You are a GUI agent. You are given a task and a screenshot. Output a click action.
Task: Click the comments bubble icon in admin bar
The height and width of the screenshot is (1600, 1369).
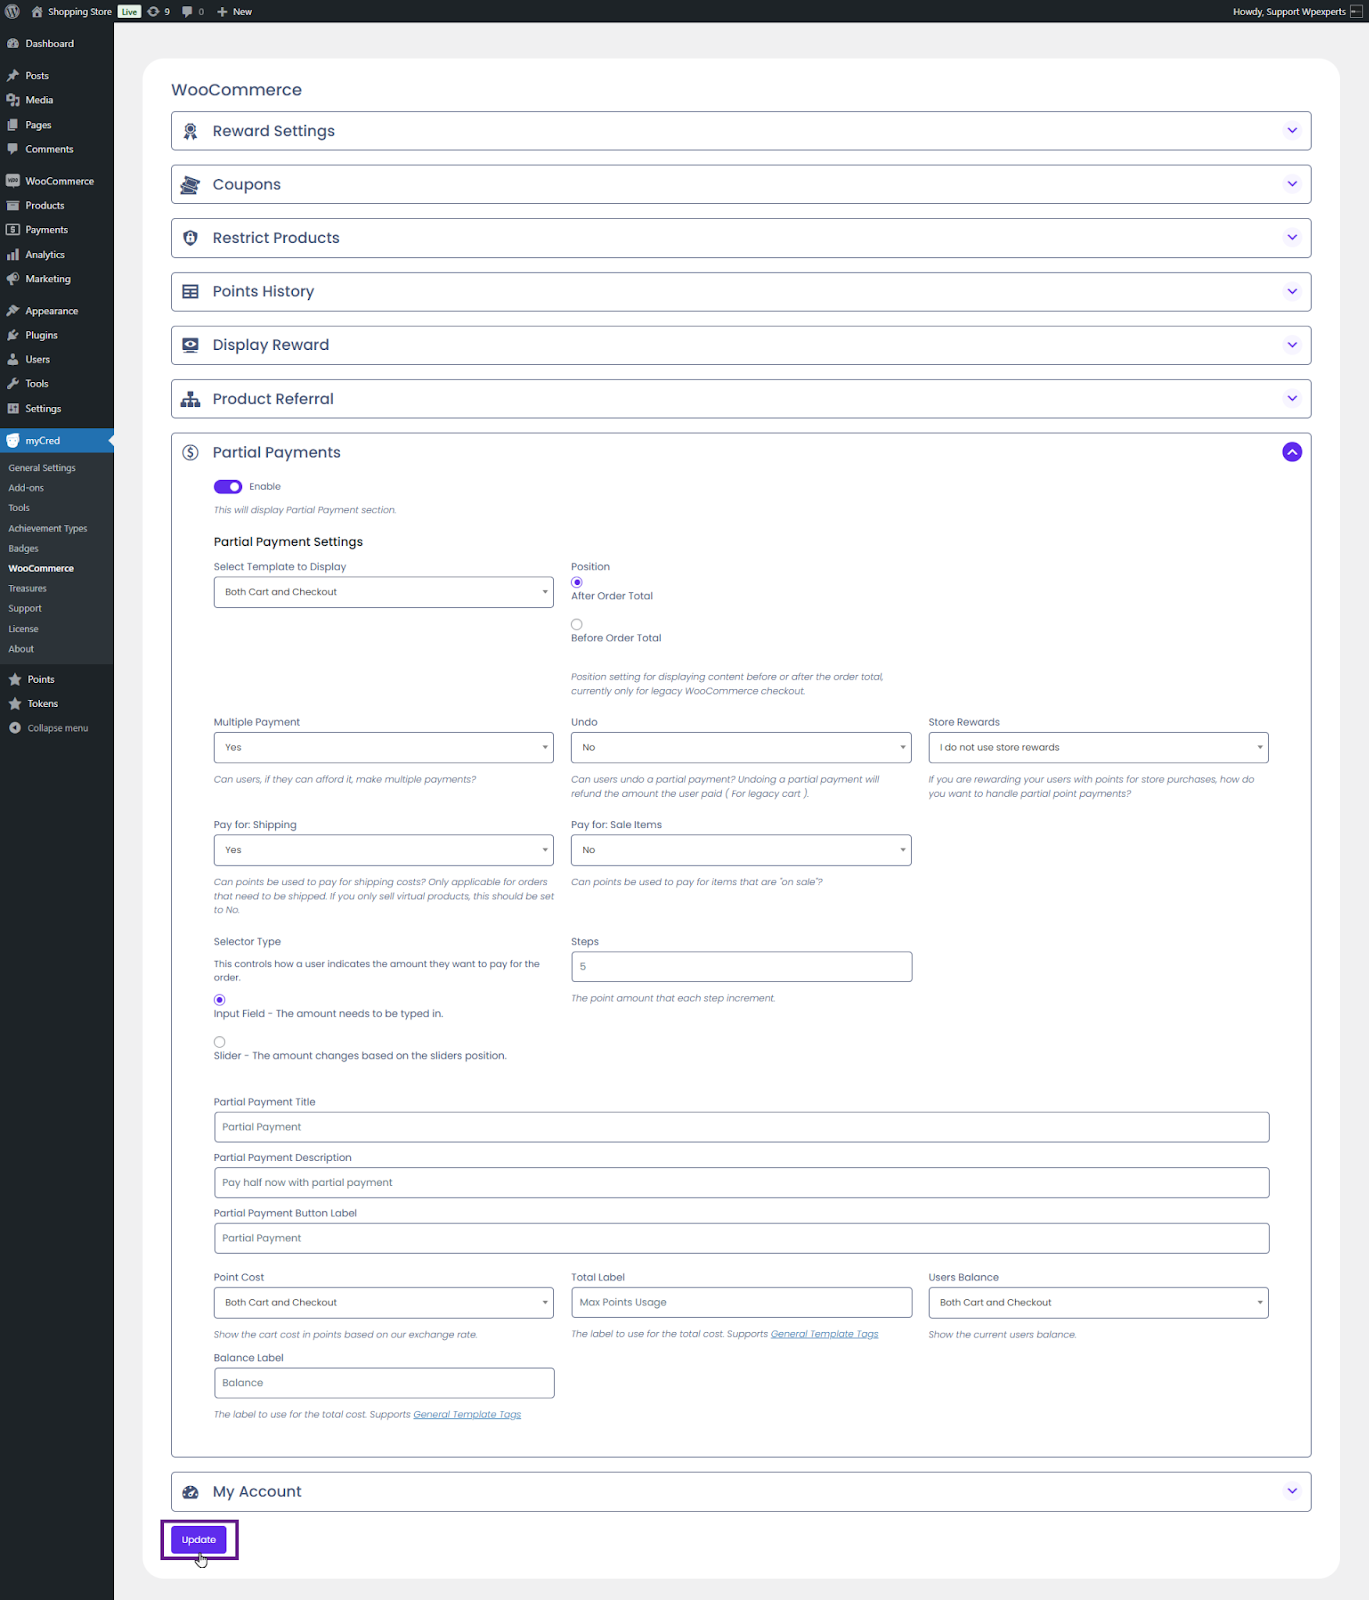187,12
